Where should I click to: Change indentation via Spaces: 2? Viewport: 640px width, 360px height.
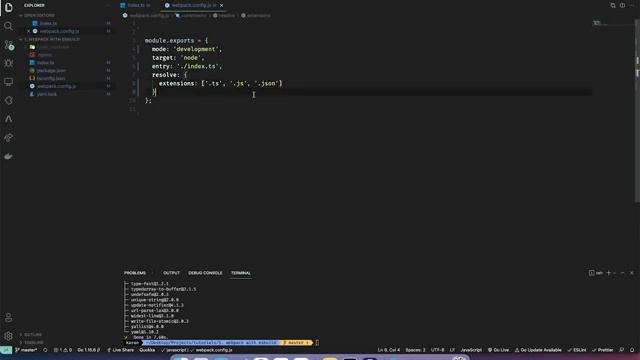416,350
